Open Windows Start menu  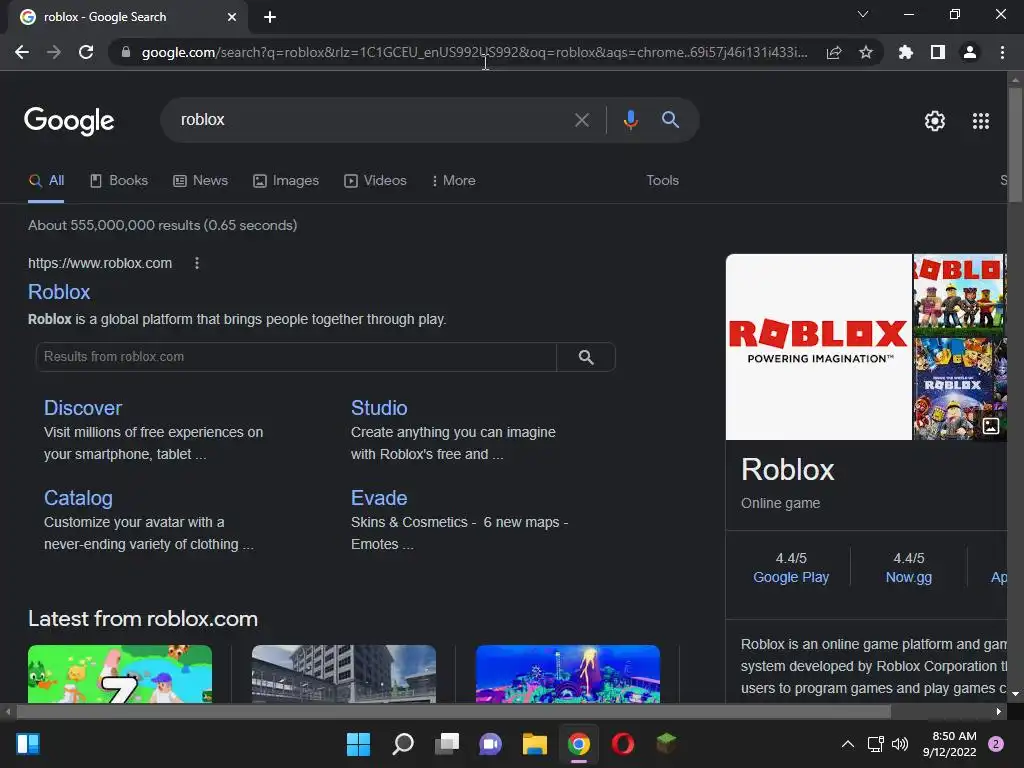pos(358,744)
